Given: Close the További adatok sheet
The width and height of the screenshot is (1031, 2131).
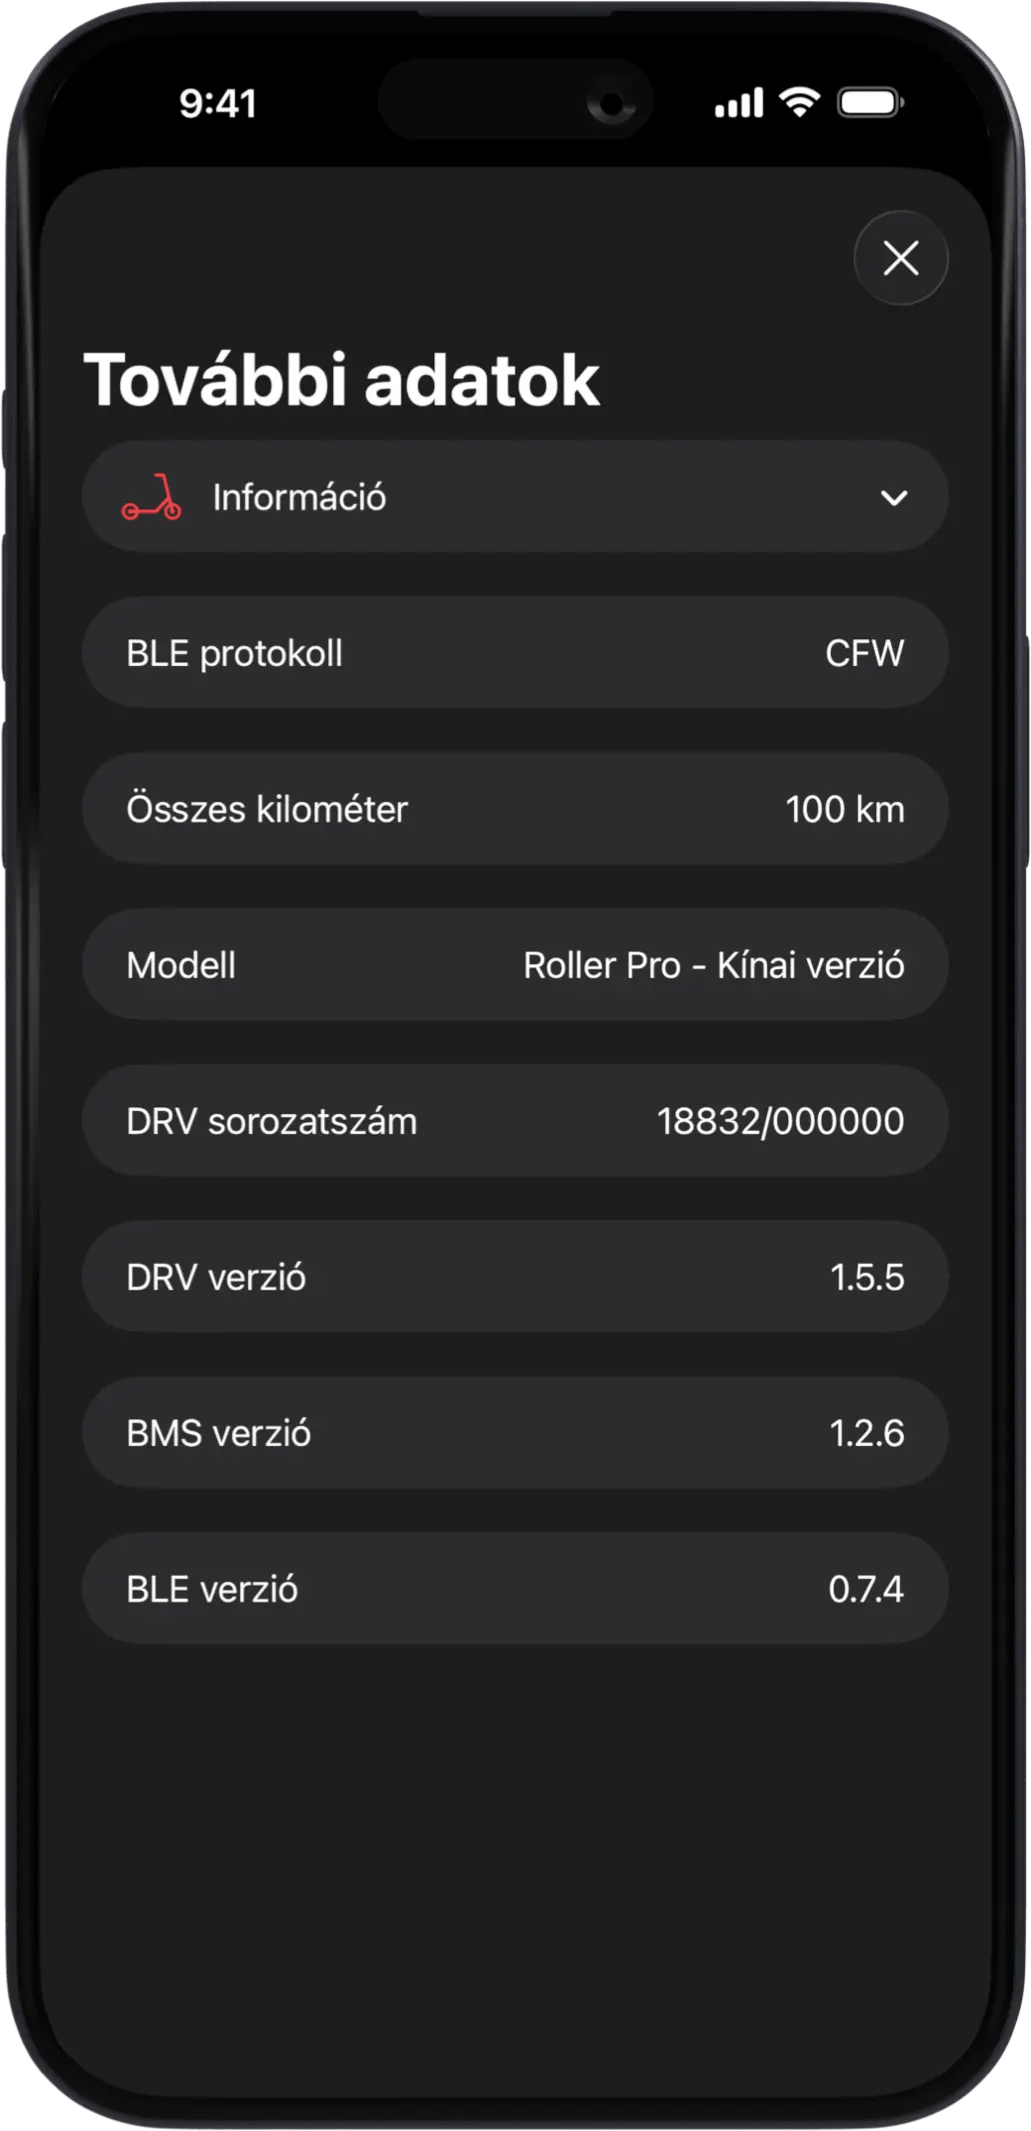Looking at the screenshot, I should (900, 258).
